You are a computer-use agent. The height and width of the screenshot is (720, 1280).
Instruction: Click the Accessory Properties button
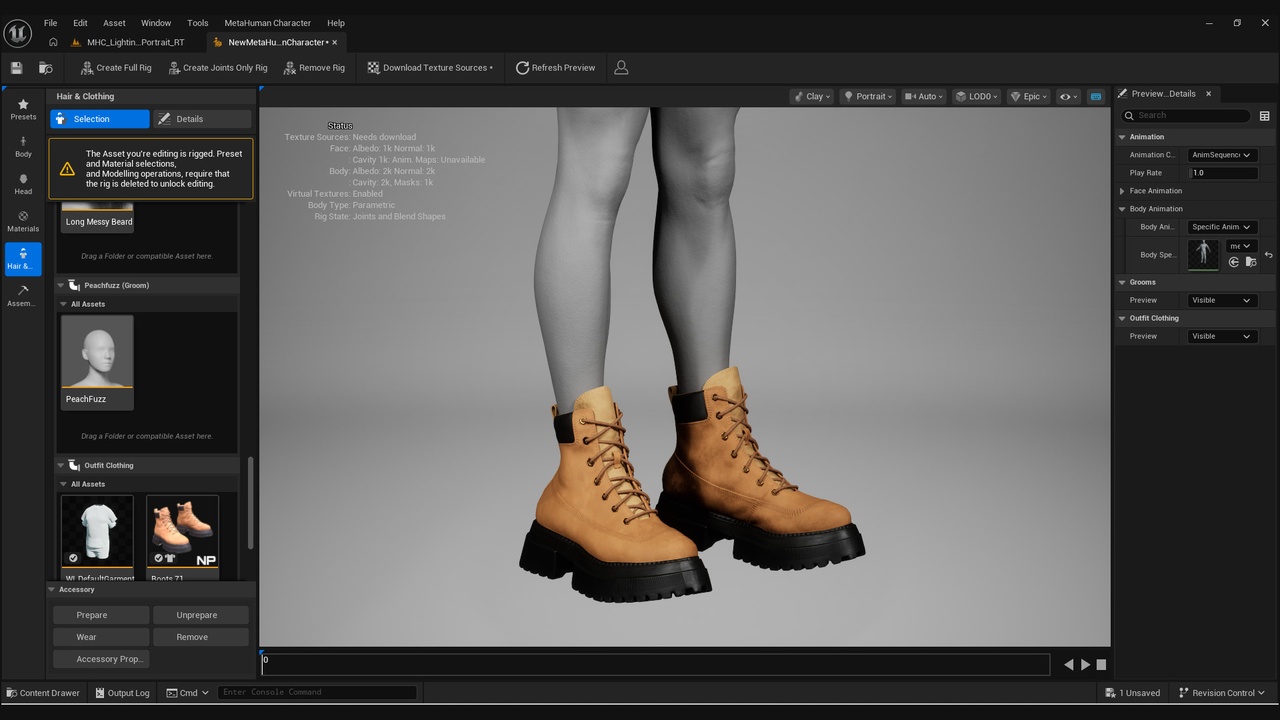(x=100, y=659)
